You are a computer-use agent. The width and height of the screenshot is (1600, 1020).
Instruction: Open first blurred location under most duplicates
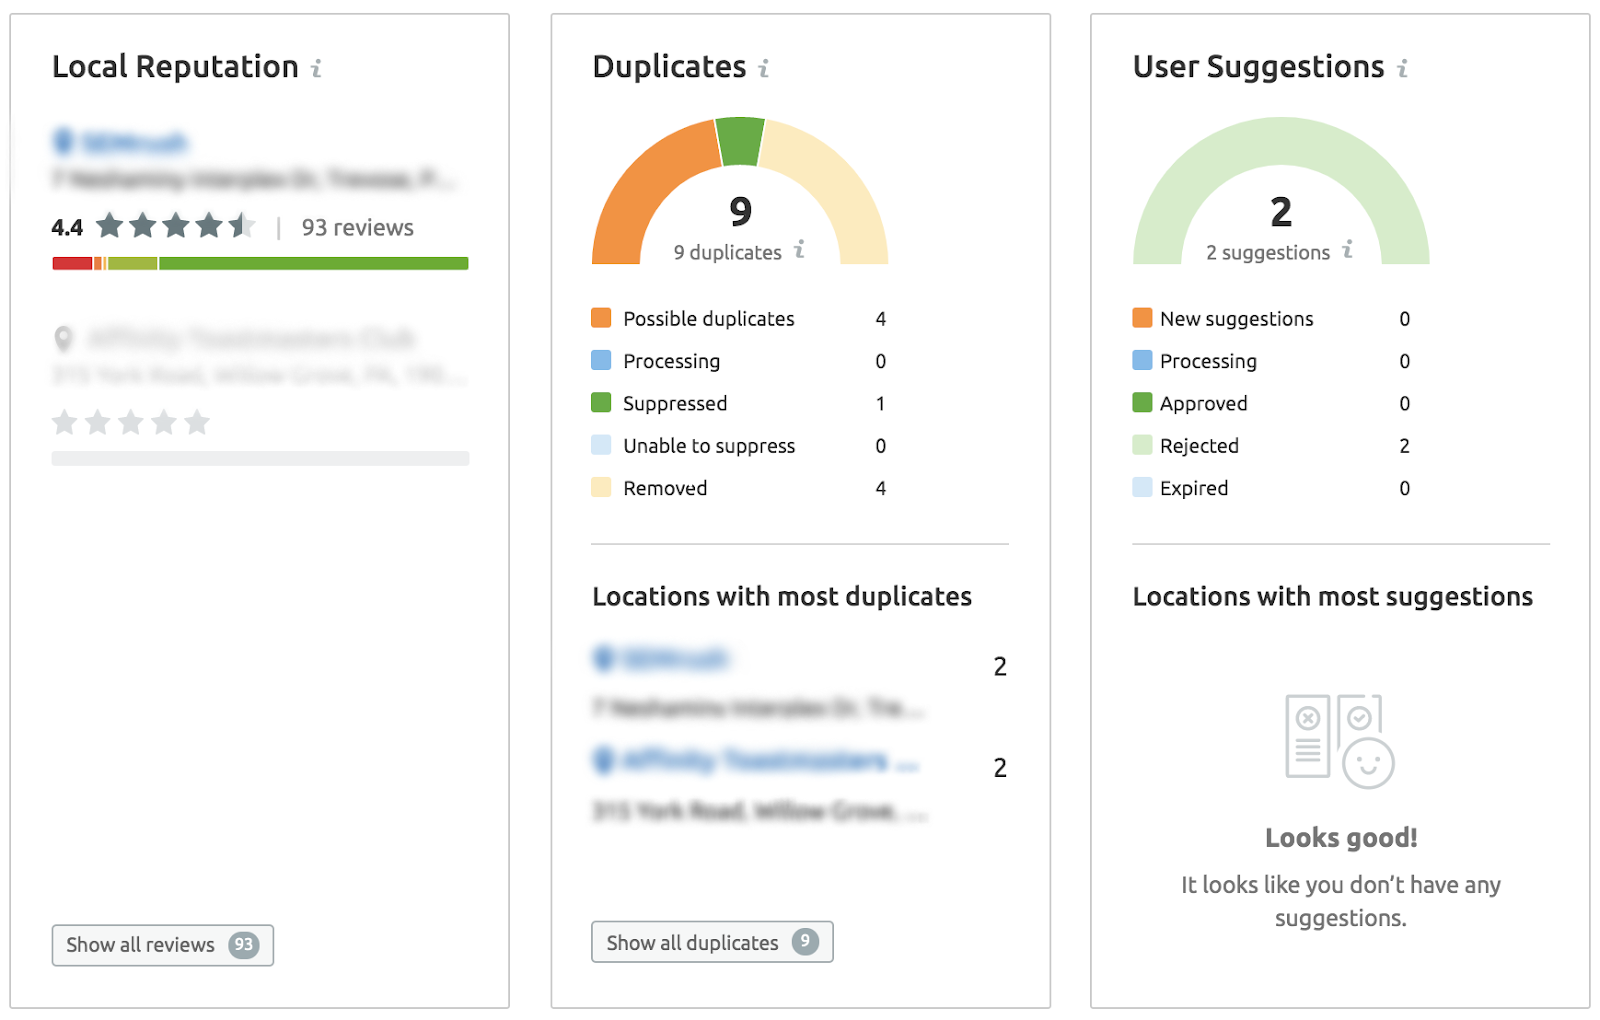pyautogui.click(x=662, y=659)
